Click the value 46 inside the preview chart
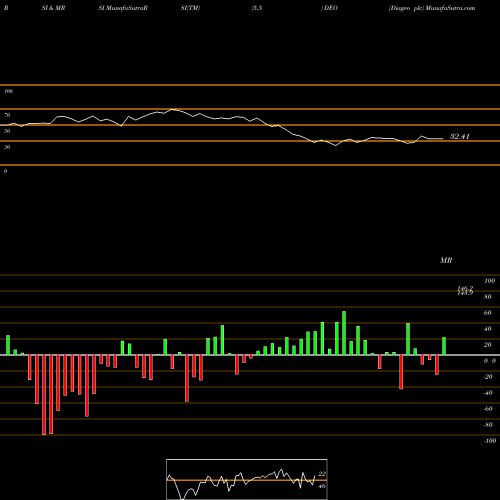Screen dimensions: 500x500 click(322, 486)
